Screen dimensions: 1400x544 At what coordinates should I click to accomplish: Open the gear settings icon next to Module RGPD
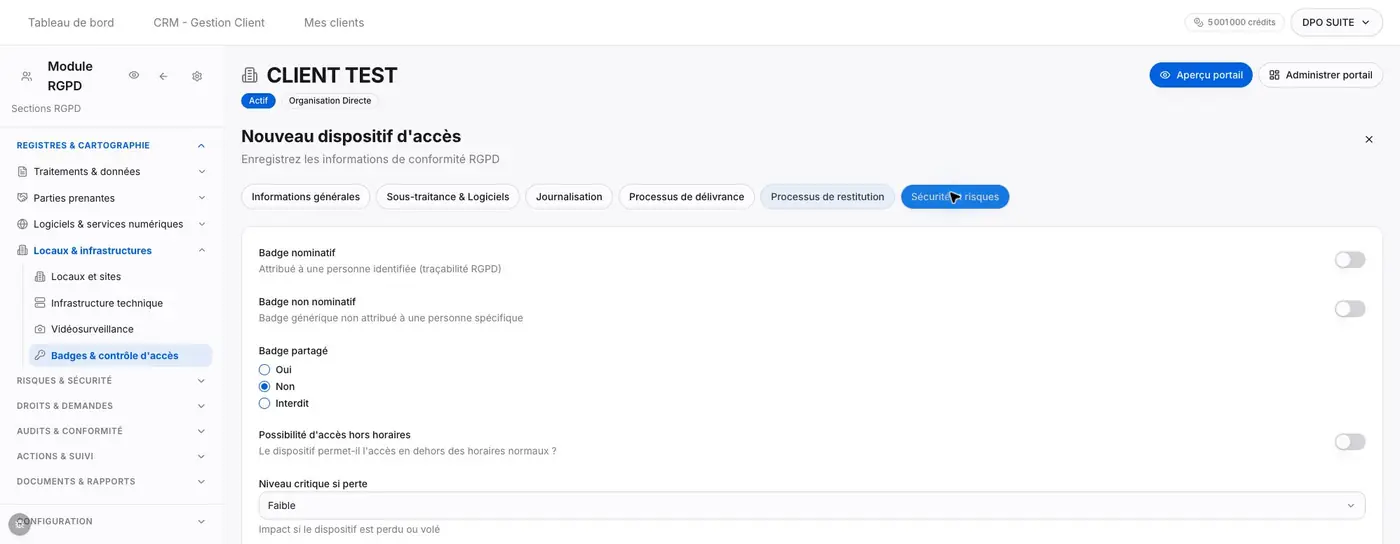click(197, 76)
